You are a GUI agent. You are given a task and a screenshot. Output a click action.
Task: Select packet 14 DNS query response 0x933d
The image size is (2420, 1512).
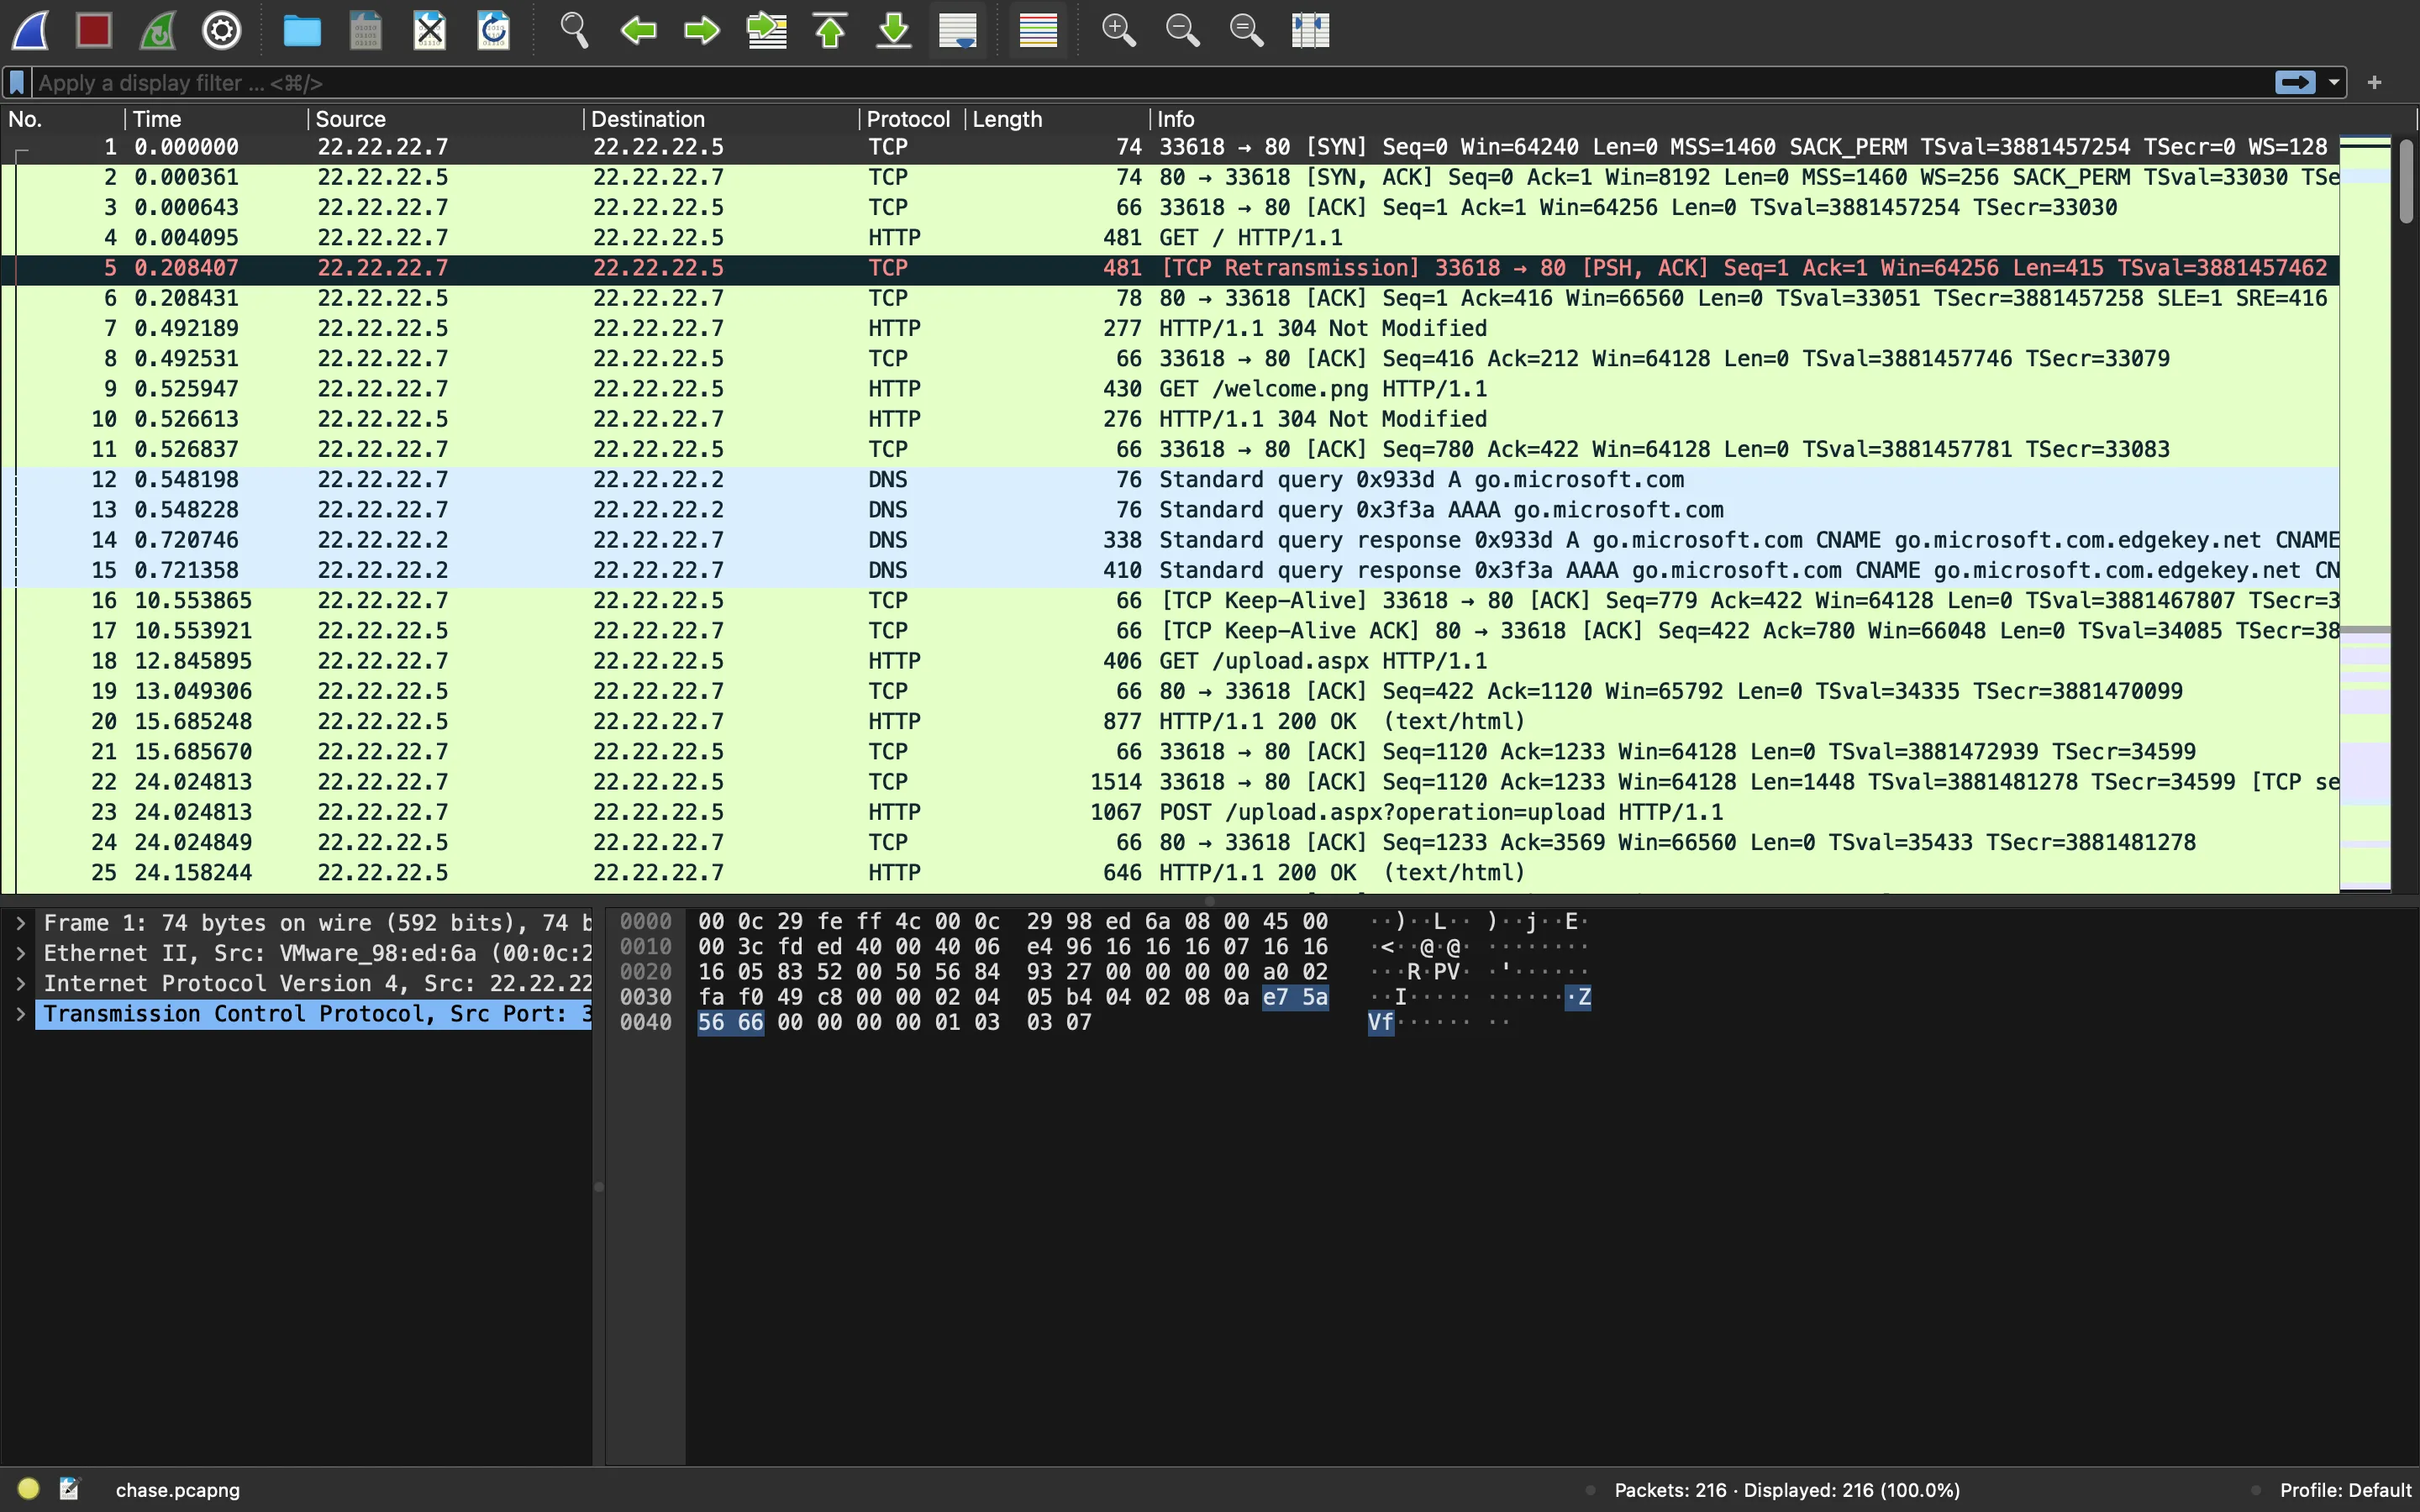pos(1170,540)
